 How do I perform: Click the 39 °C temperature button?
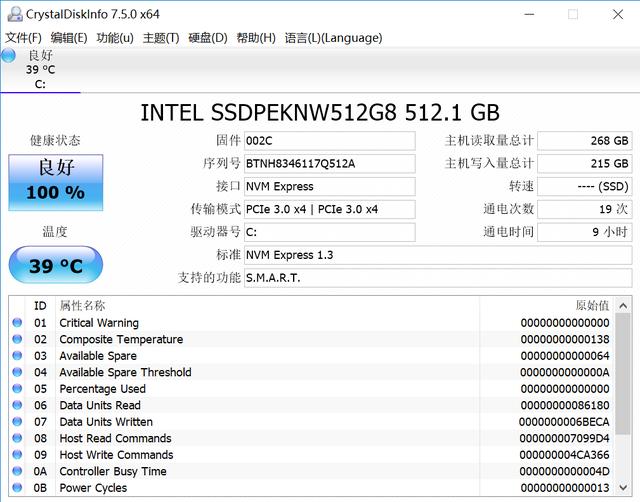pos(56,265)
